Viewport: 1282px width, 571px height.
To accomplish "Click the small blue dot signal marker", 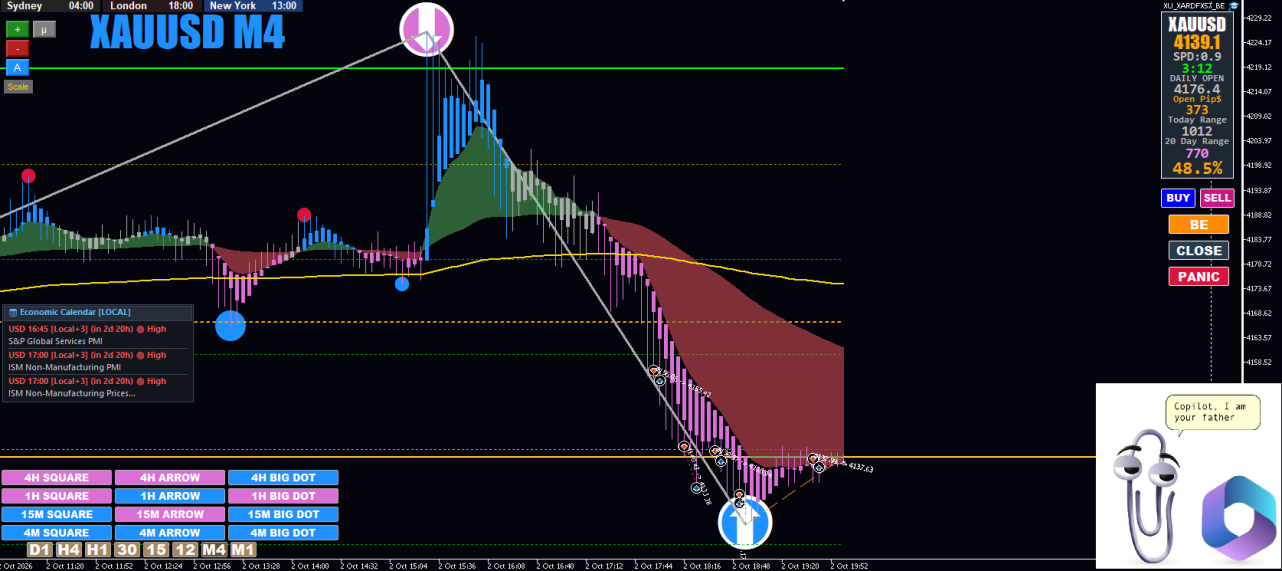I will (x=402, y=284).
